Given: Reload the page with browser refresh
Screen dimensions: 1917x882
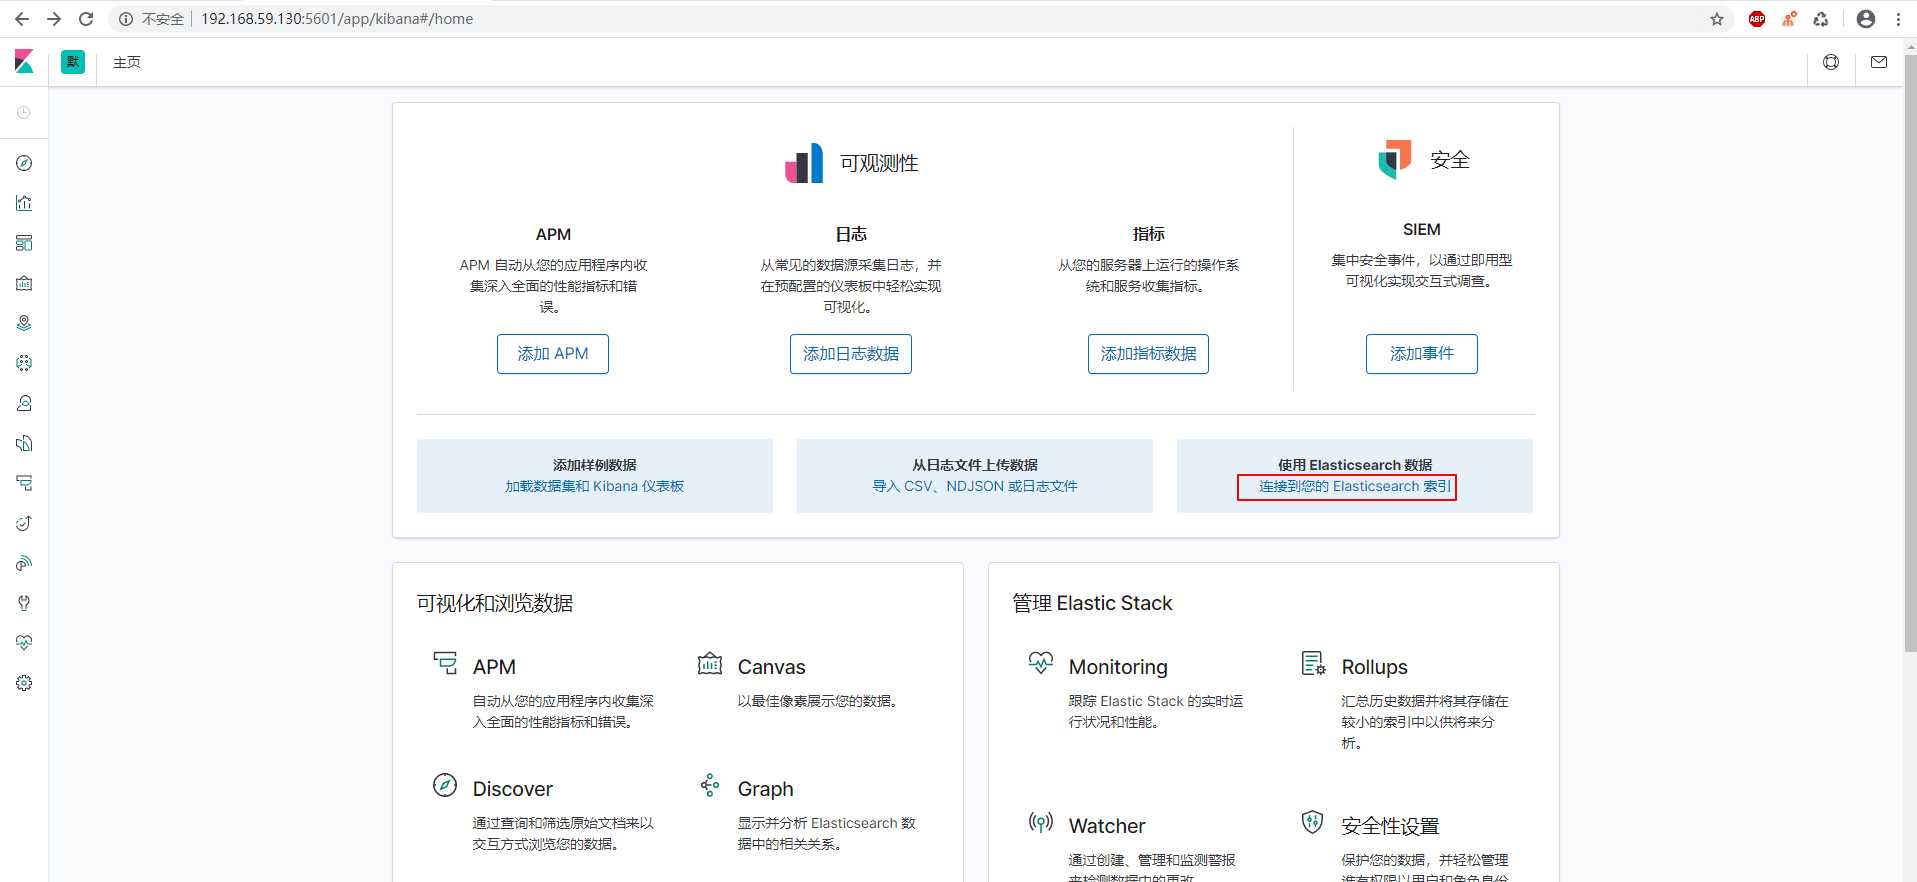Looking at the screenshot, I should click(86, 19).
